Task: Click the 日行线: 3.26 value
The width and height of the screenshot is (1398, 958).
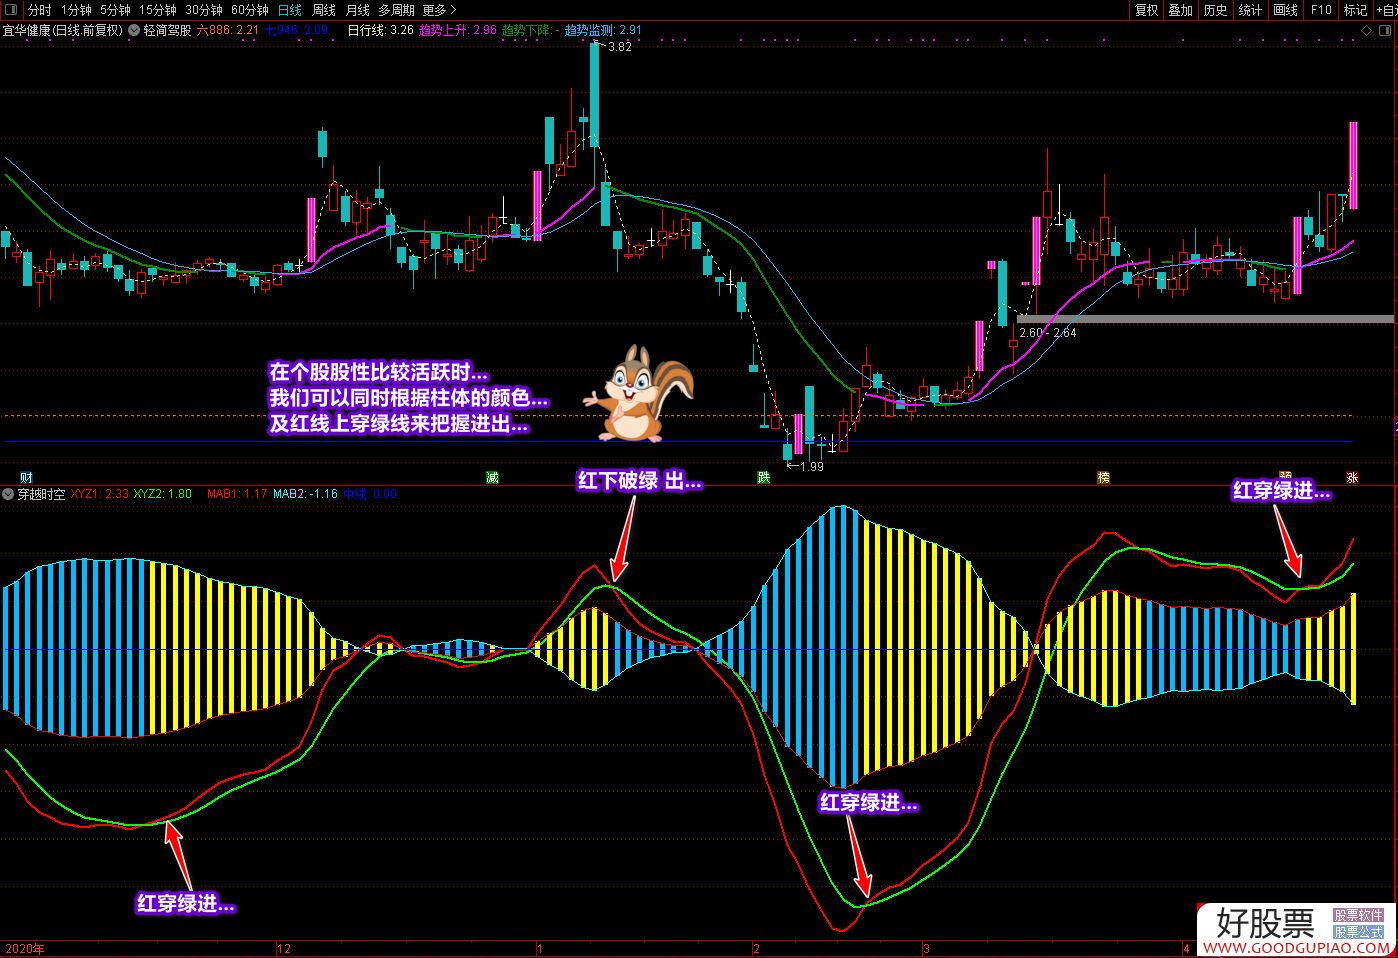Action: click(x=380, y=30)
